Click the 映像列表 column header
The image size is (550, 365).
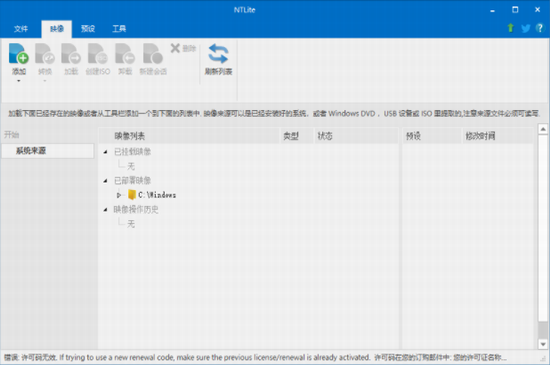tap(189, 136)
